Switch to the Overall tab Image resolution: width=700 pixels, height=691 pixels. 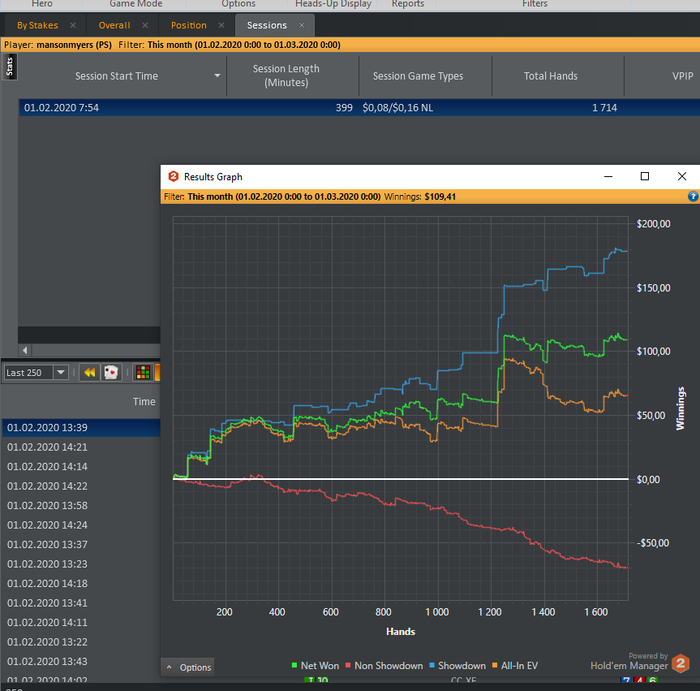(114, 25)
